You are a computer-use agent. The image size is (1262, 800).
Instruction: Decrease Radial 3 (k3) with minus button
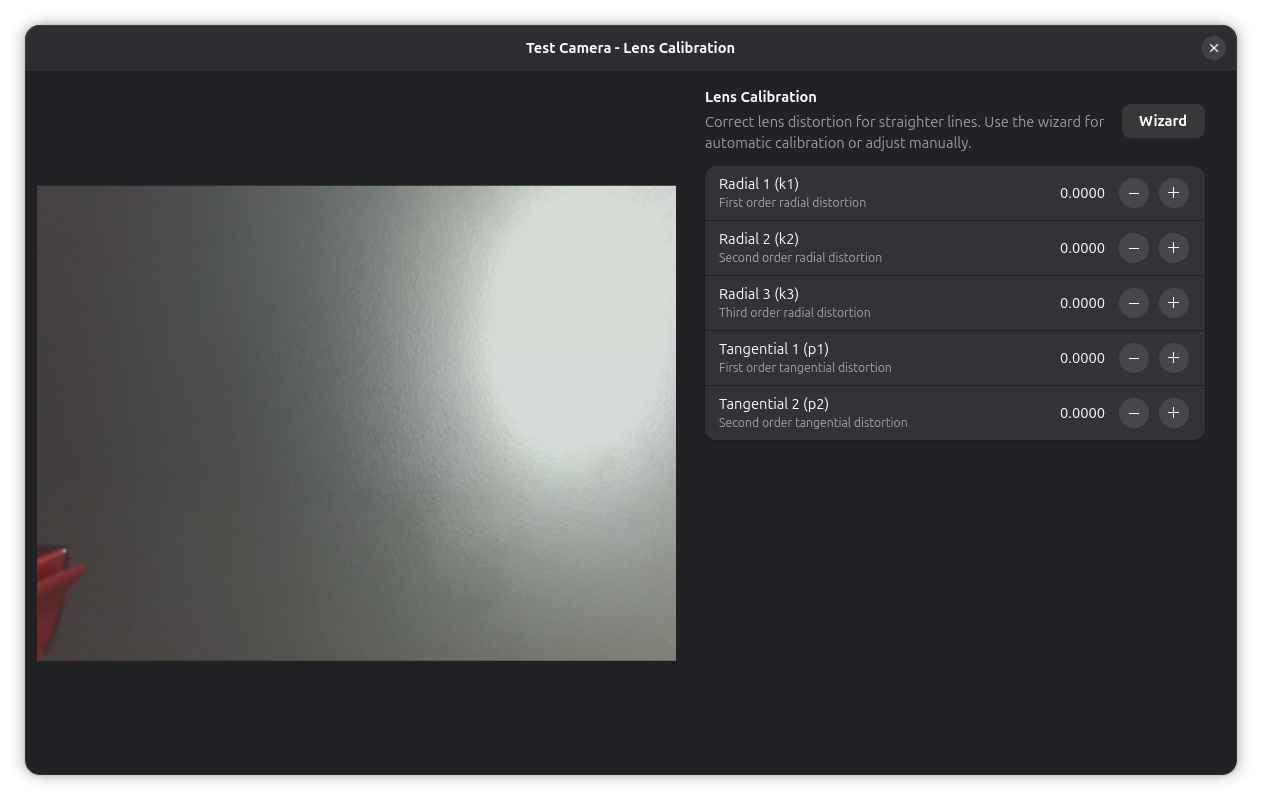click(x=1133, y=303)
